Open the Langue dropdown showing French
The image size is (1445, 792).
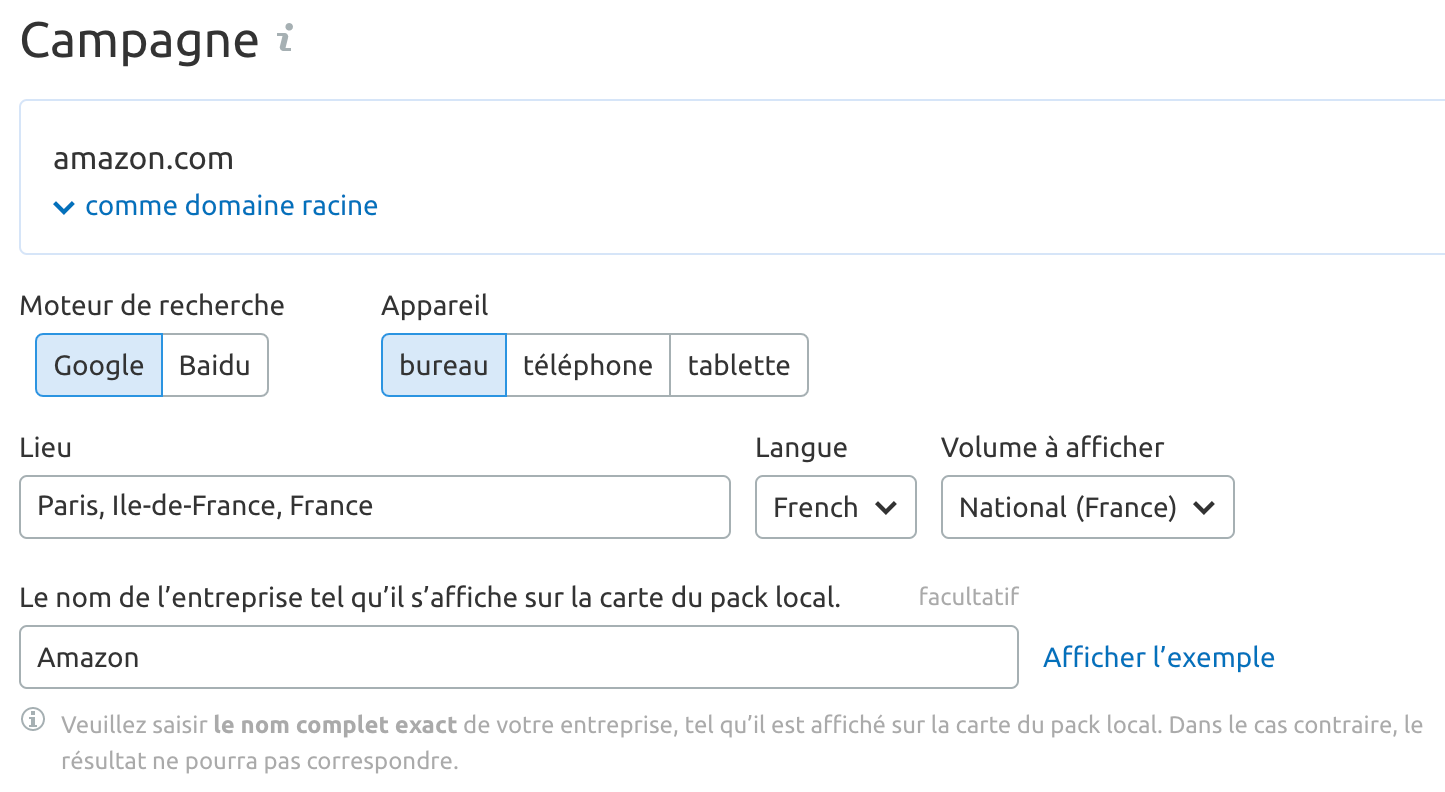coord(836,507)
